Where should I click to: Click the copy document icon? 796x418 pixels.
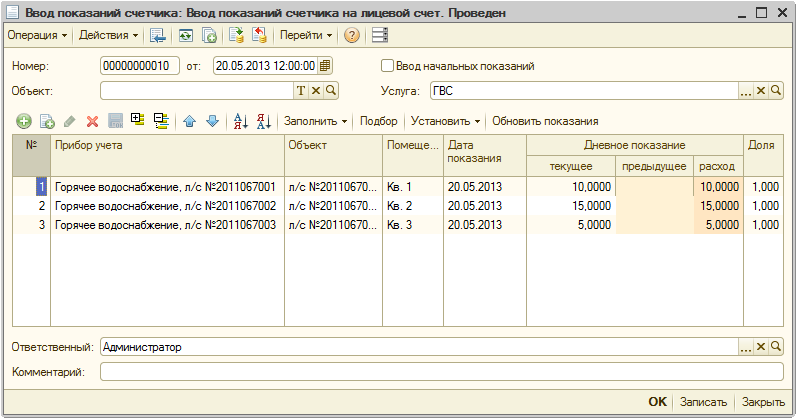coord(209,35)
